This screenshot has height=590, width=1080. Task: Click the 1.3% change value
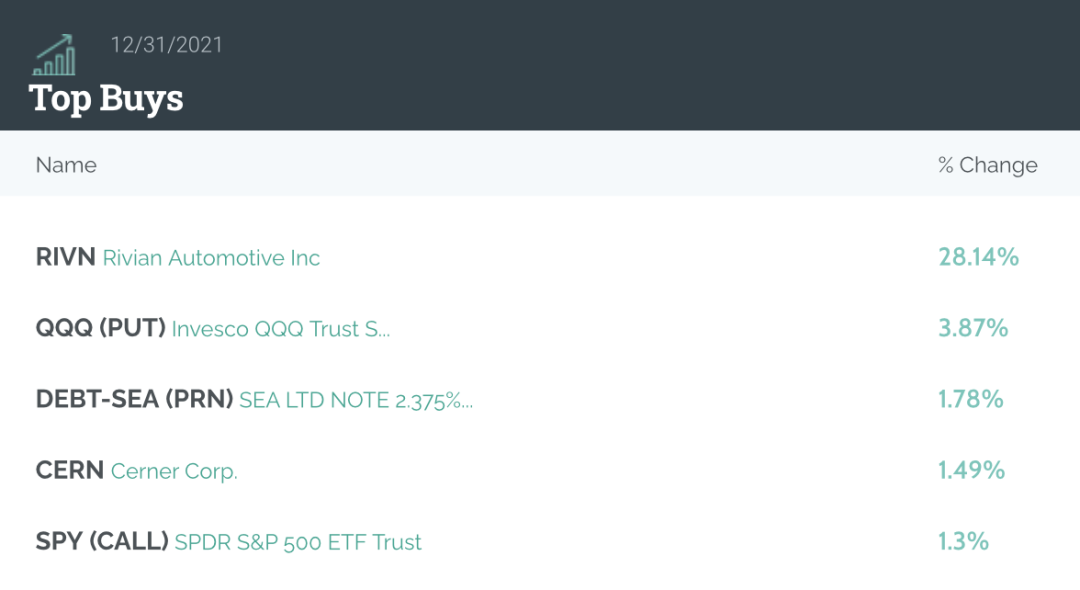[963, 541]
